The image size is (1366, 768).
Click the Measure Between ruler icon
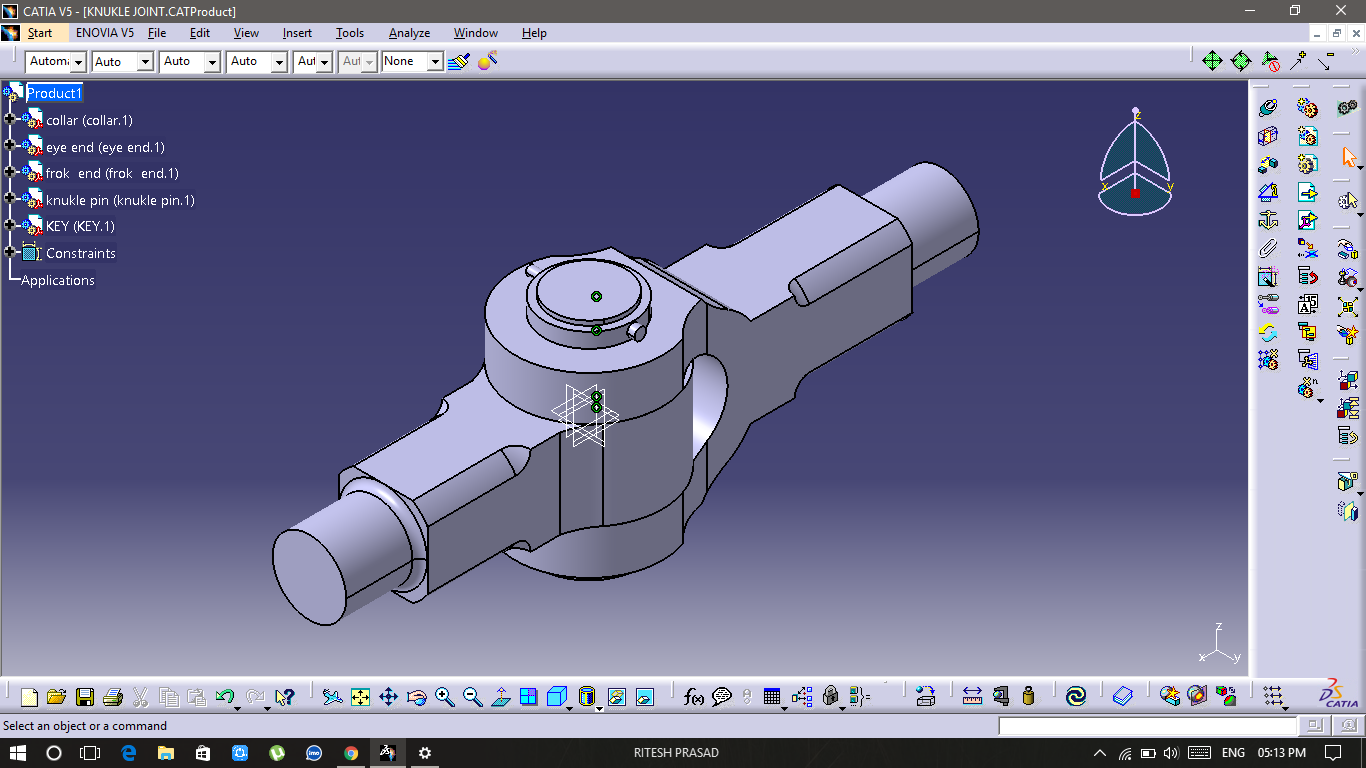point(972,697)
